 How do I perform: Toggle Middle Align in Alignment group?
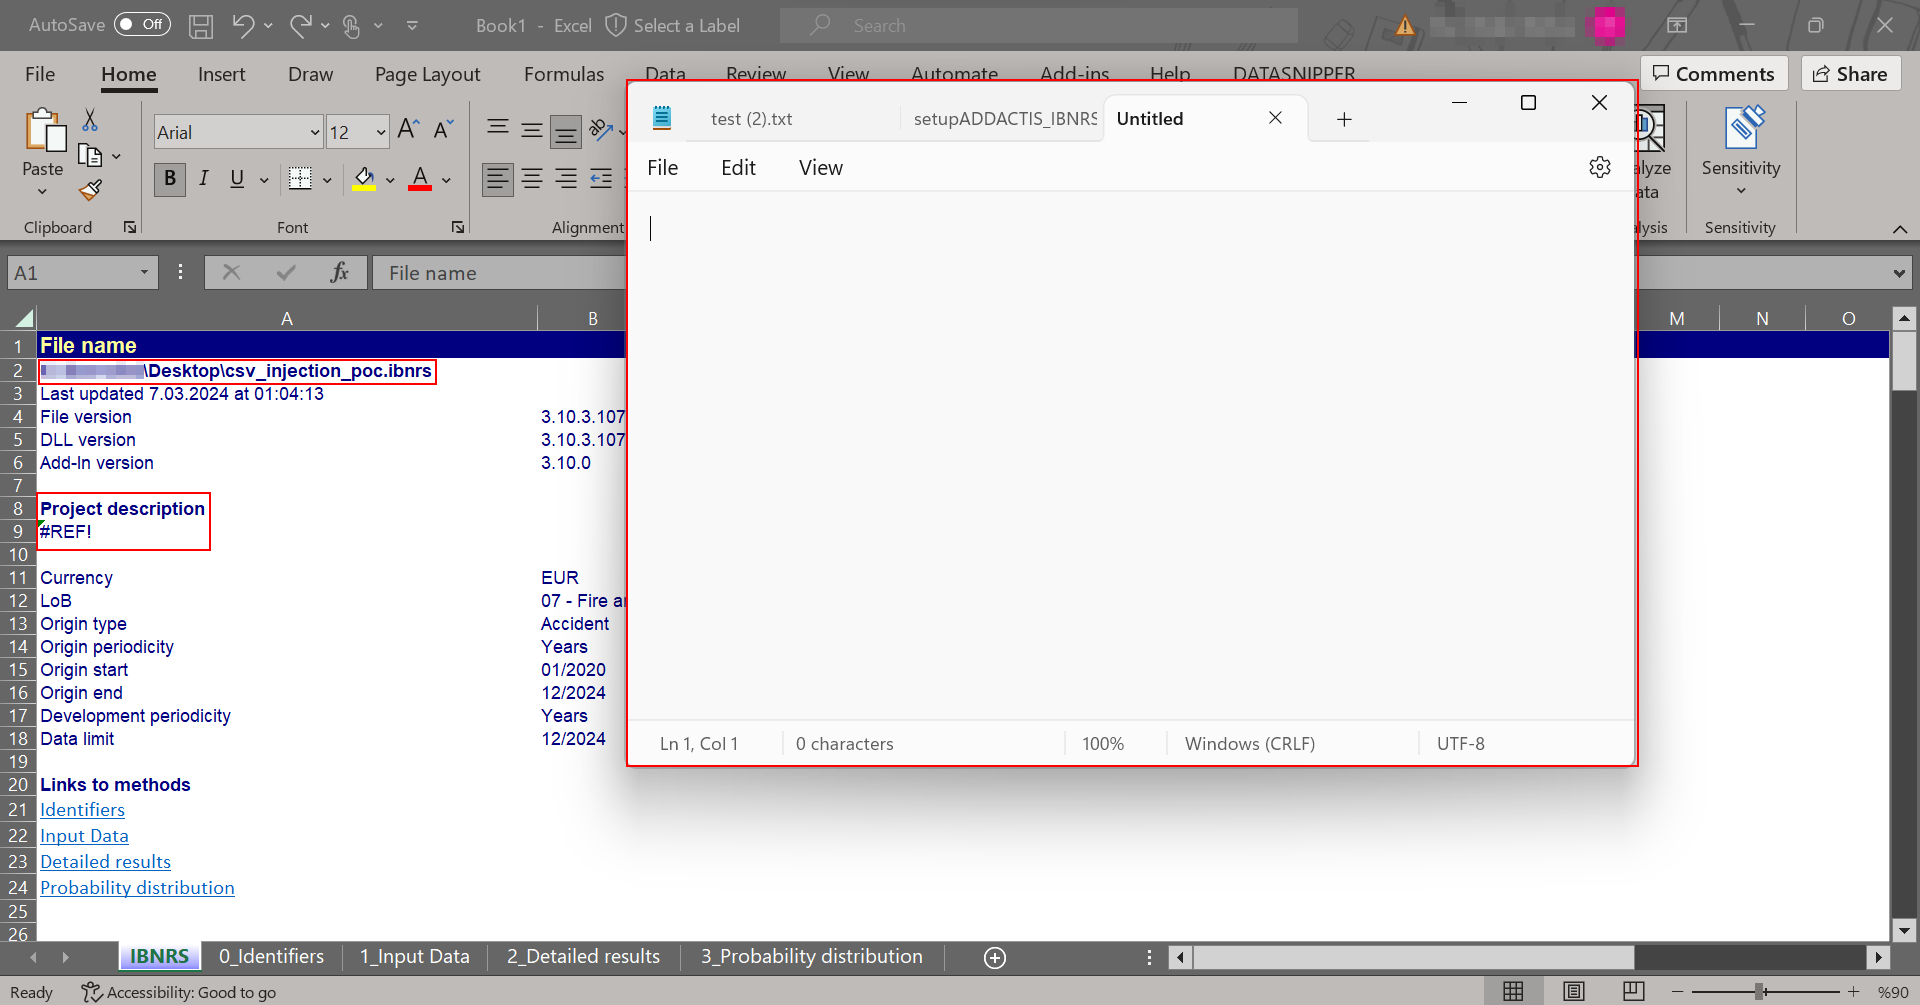(531, 129)
